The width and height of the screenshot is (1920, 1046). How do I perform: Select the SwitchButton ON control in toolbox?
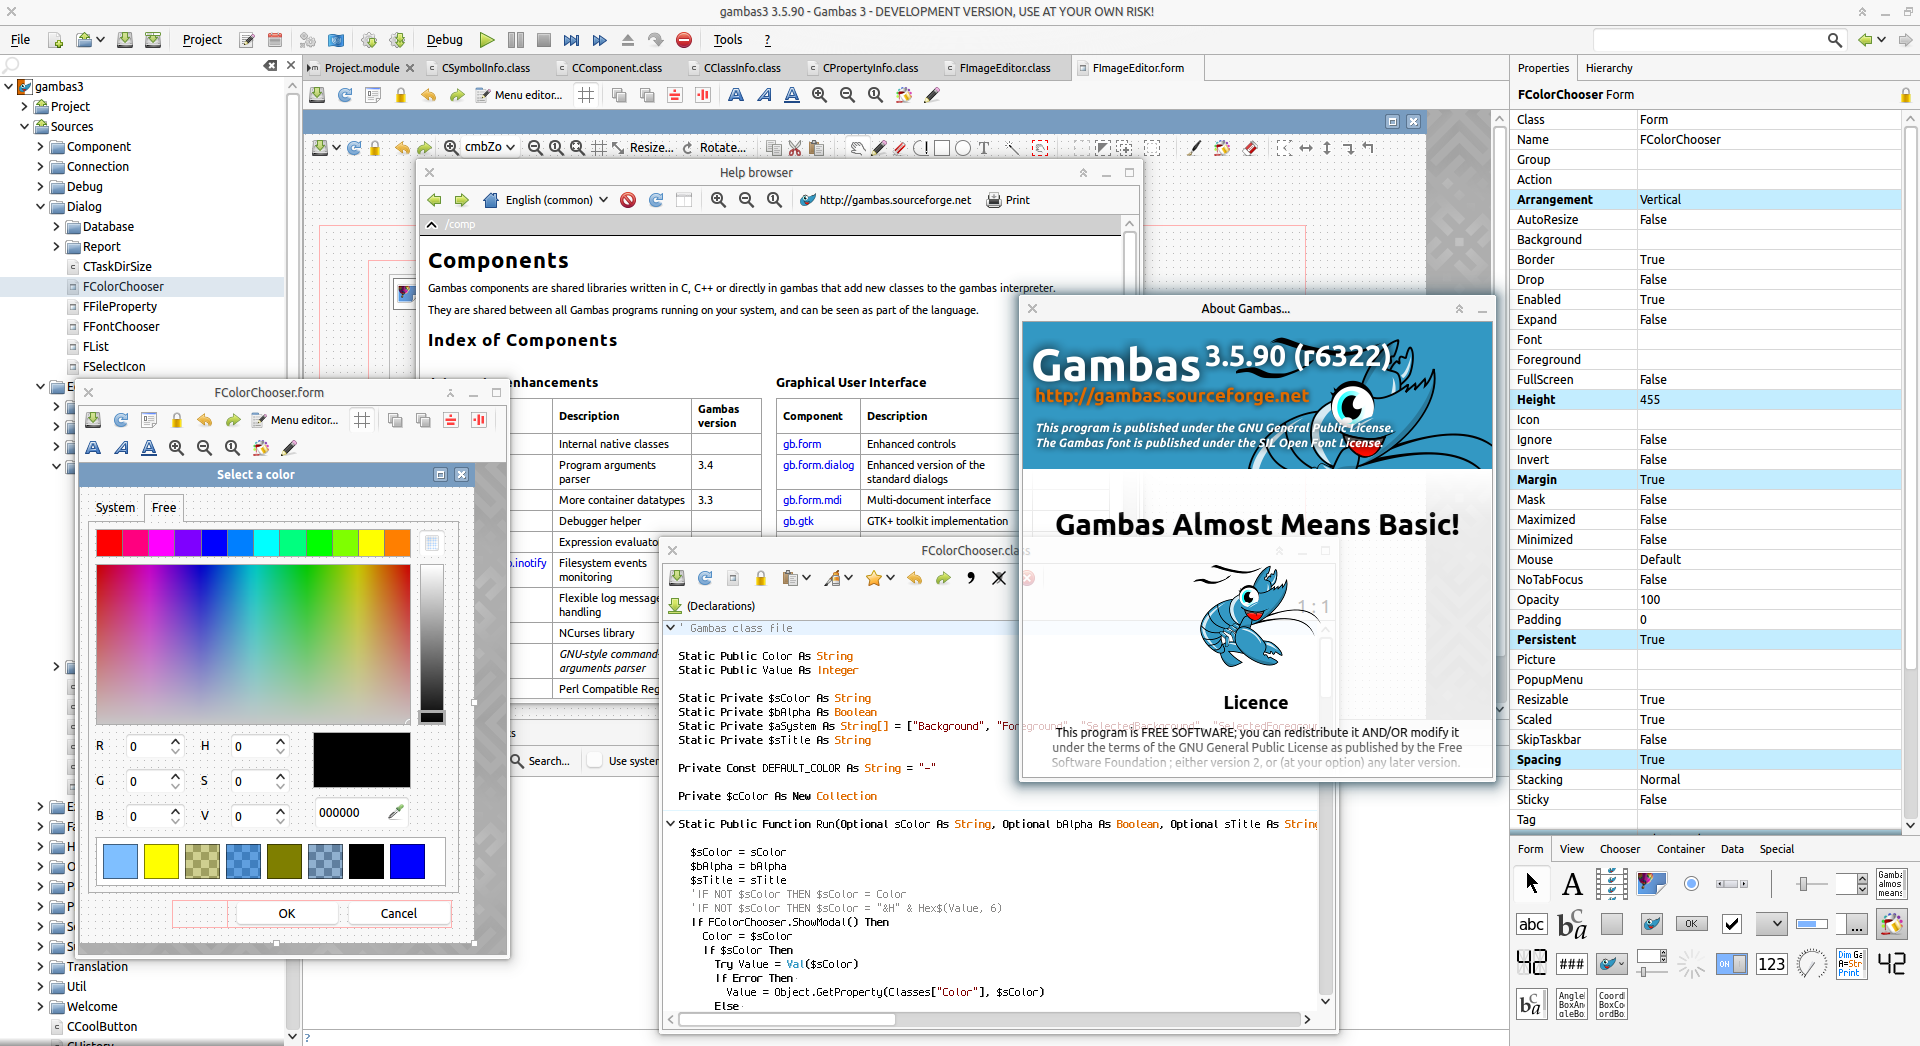(x=1731, y=964)
